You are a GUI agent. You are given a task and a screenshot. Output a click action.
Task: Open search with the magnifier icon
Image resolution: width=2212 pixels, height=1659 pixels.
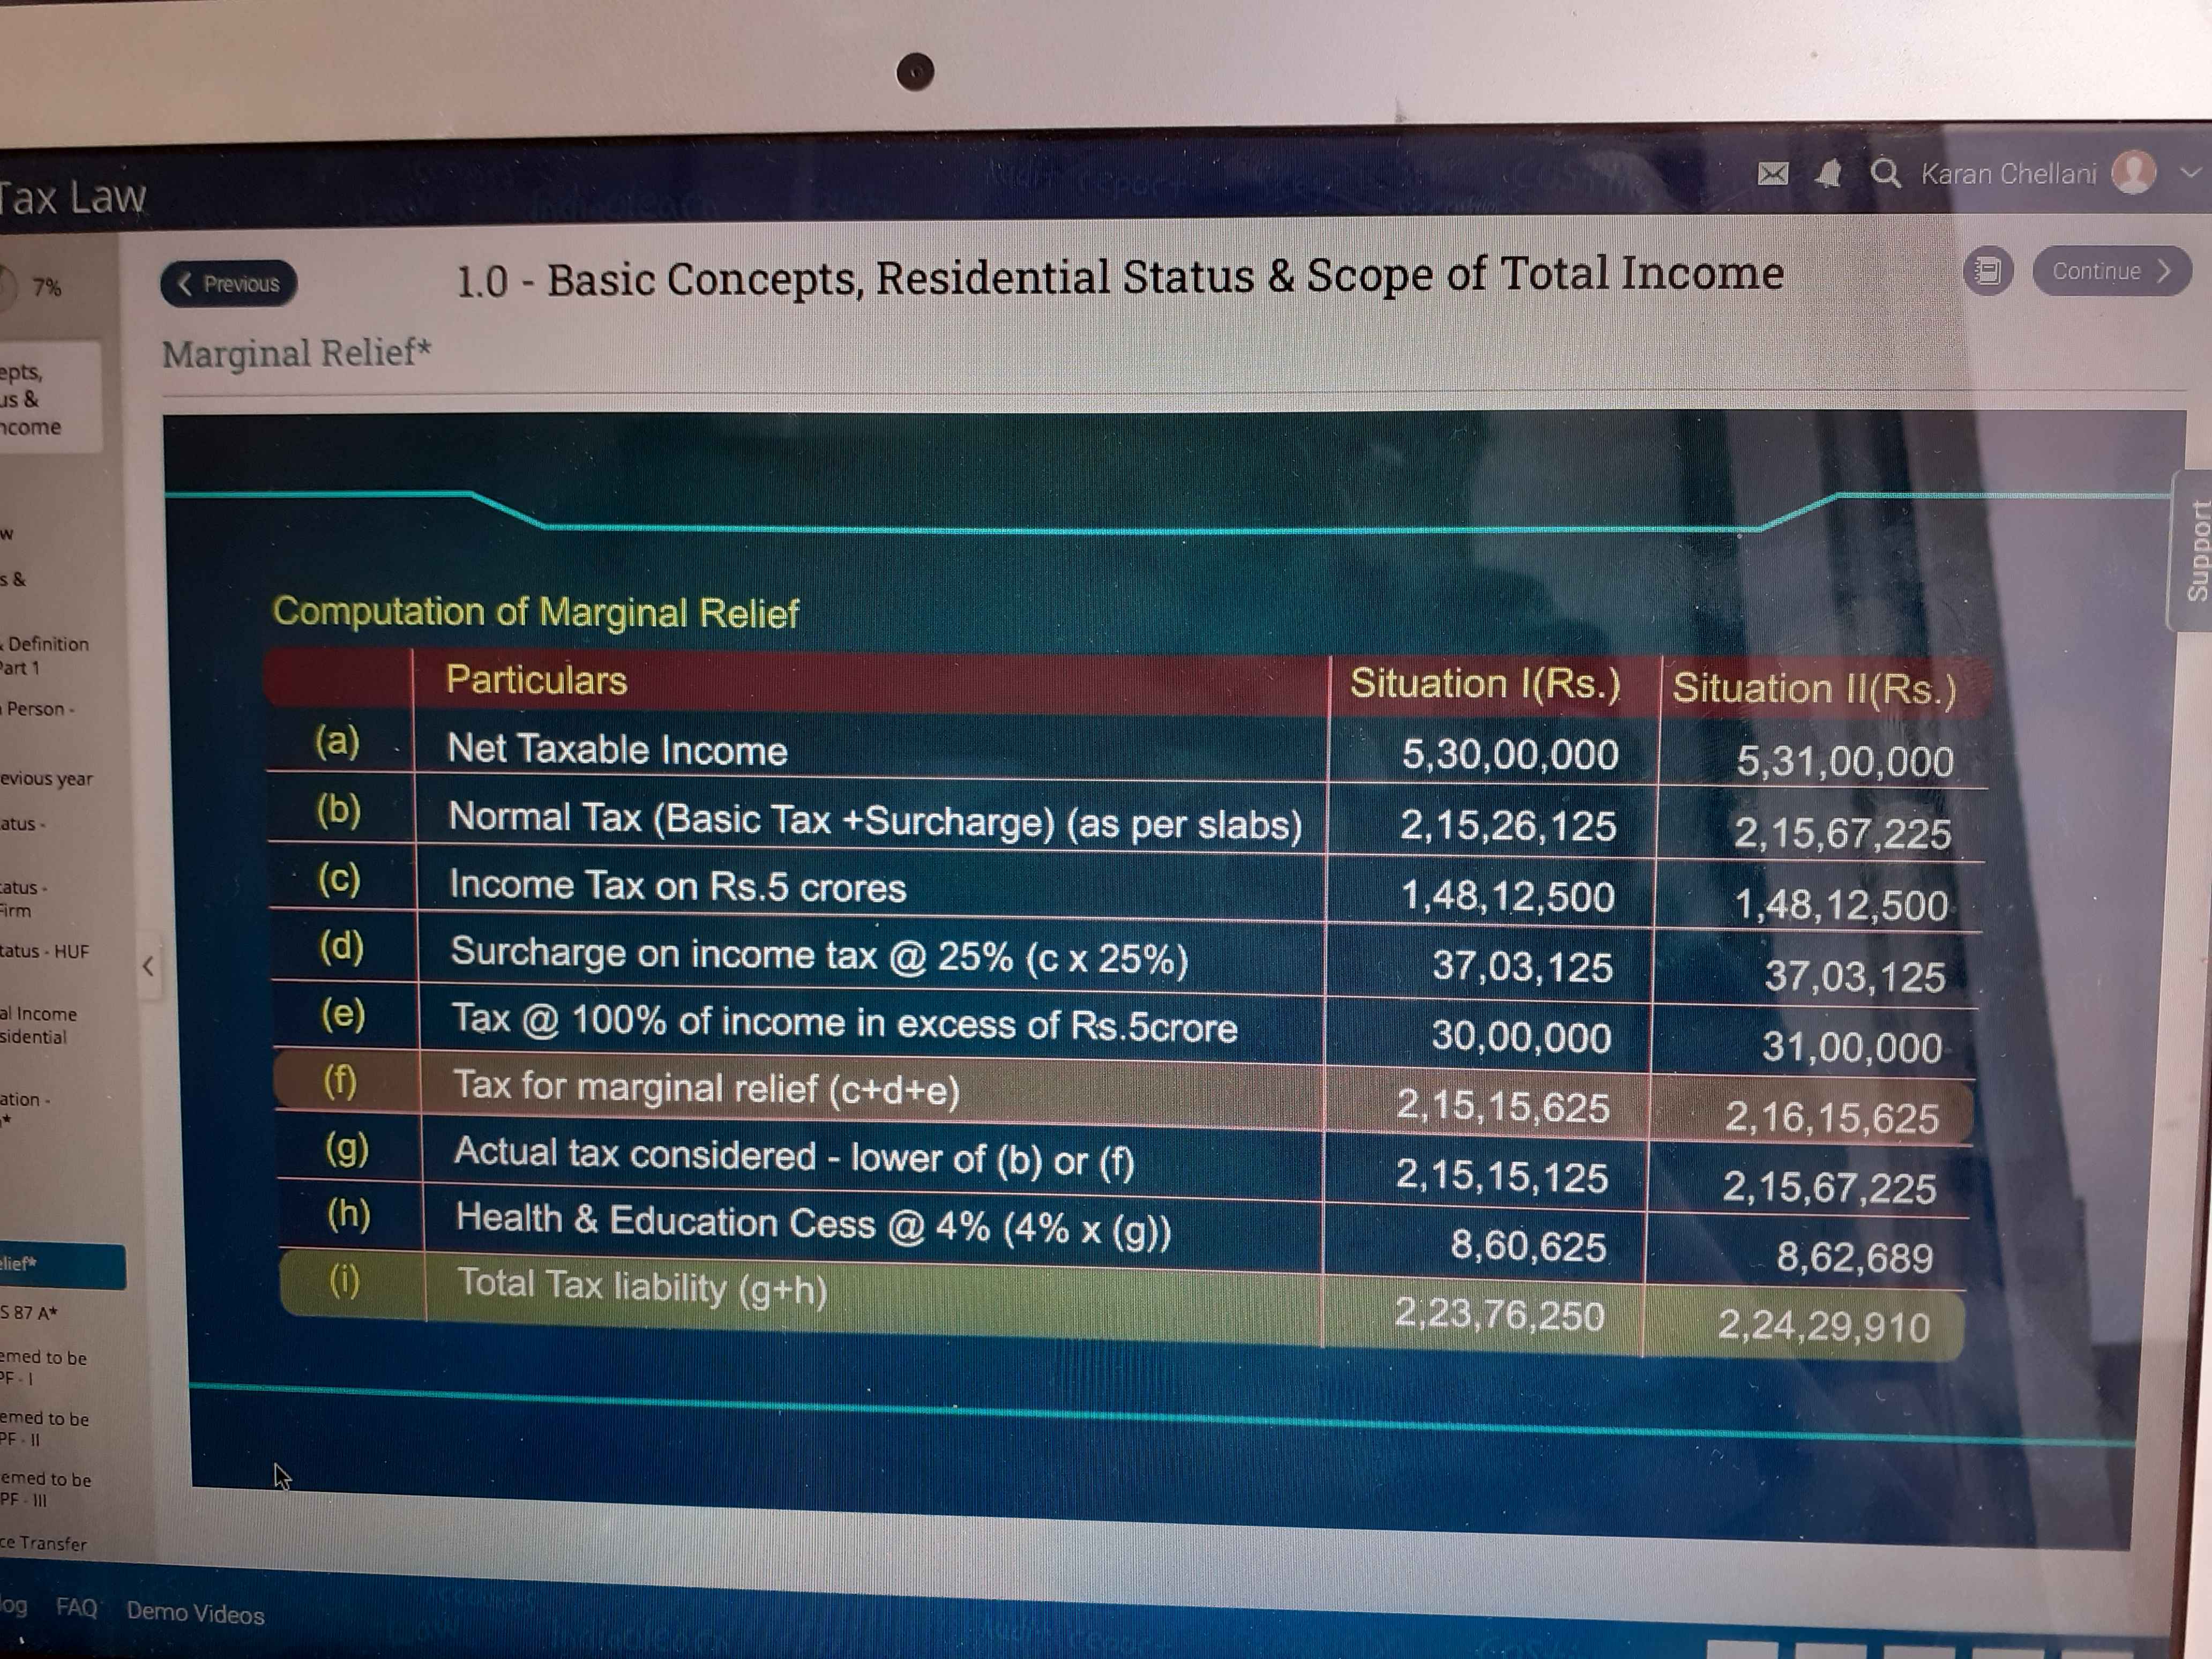1885,173
